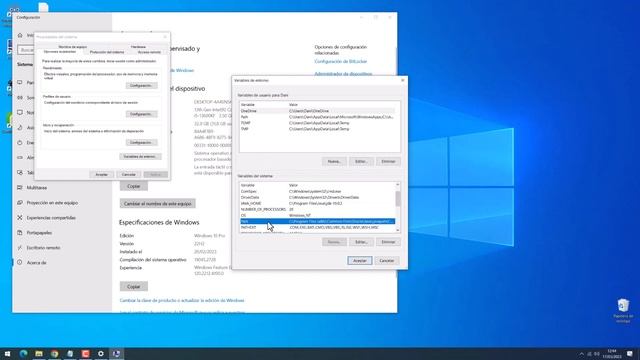This screenshot has width=640, height=360.
Task: Select OneDrive user variable row
Action: click(318, 111)
